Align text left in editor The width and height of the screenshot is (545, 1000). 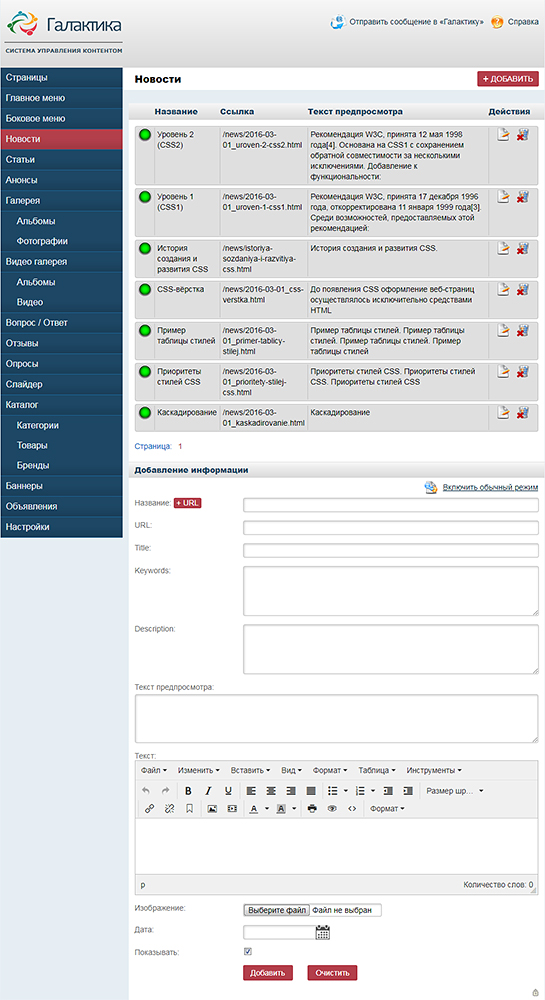coord(251,791)
